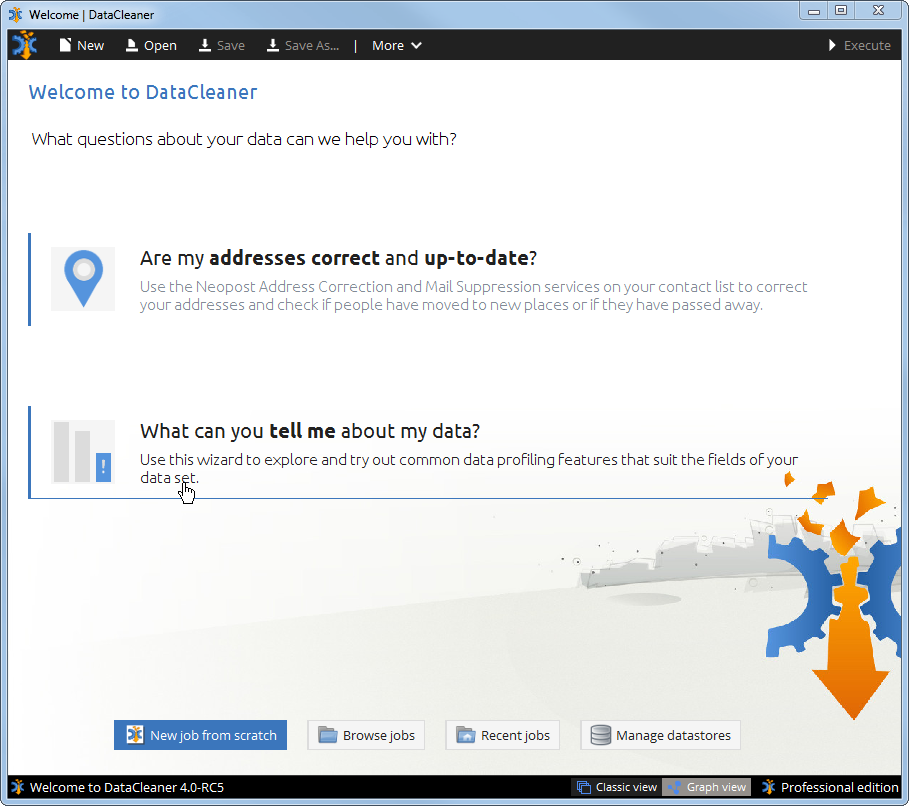This screenshot has height=806, width=909.
Task: Open the "tell me about my data" wizard
Action: point(310,431)
